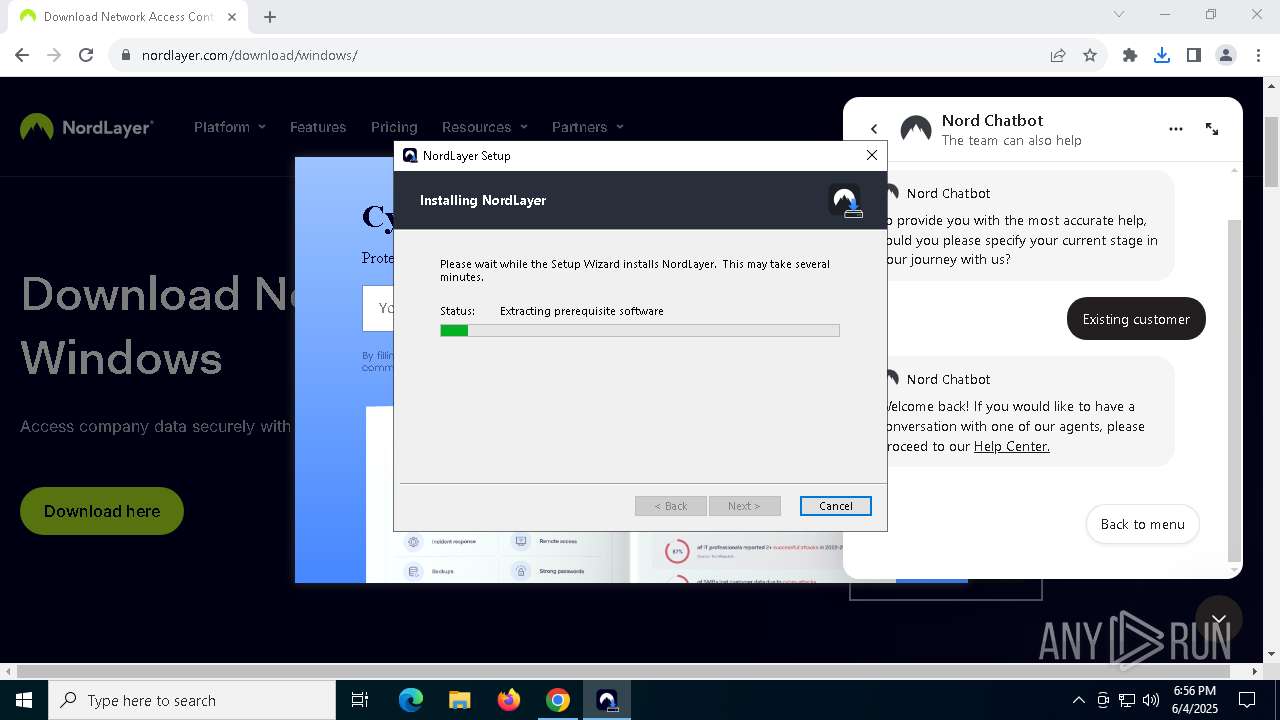Launch Firefox from taskbar

pyautogui.click(x=509, y=700)
